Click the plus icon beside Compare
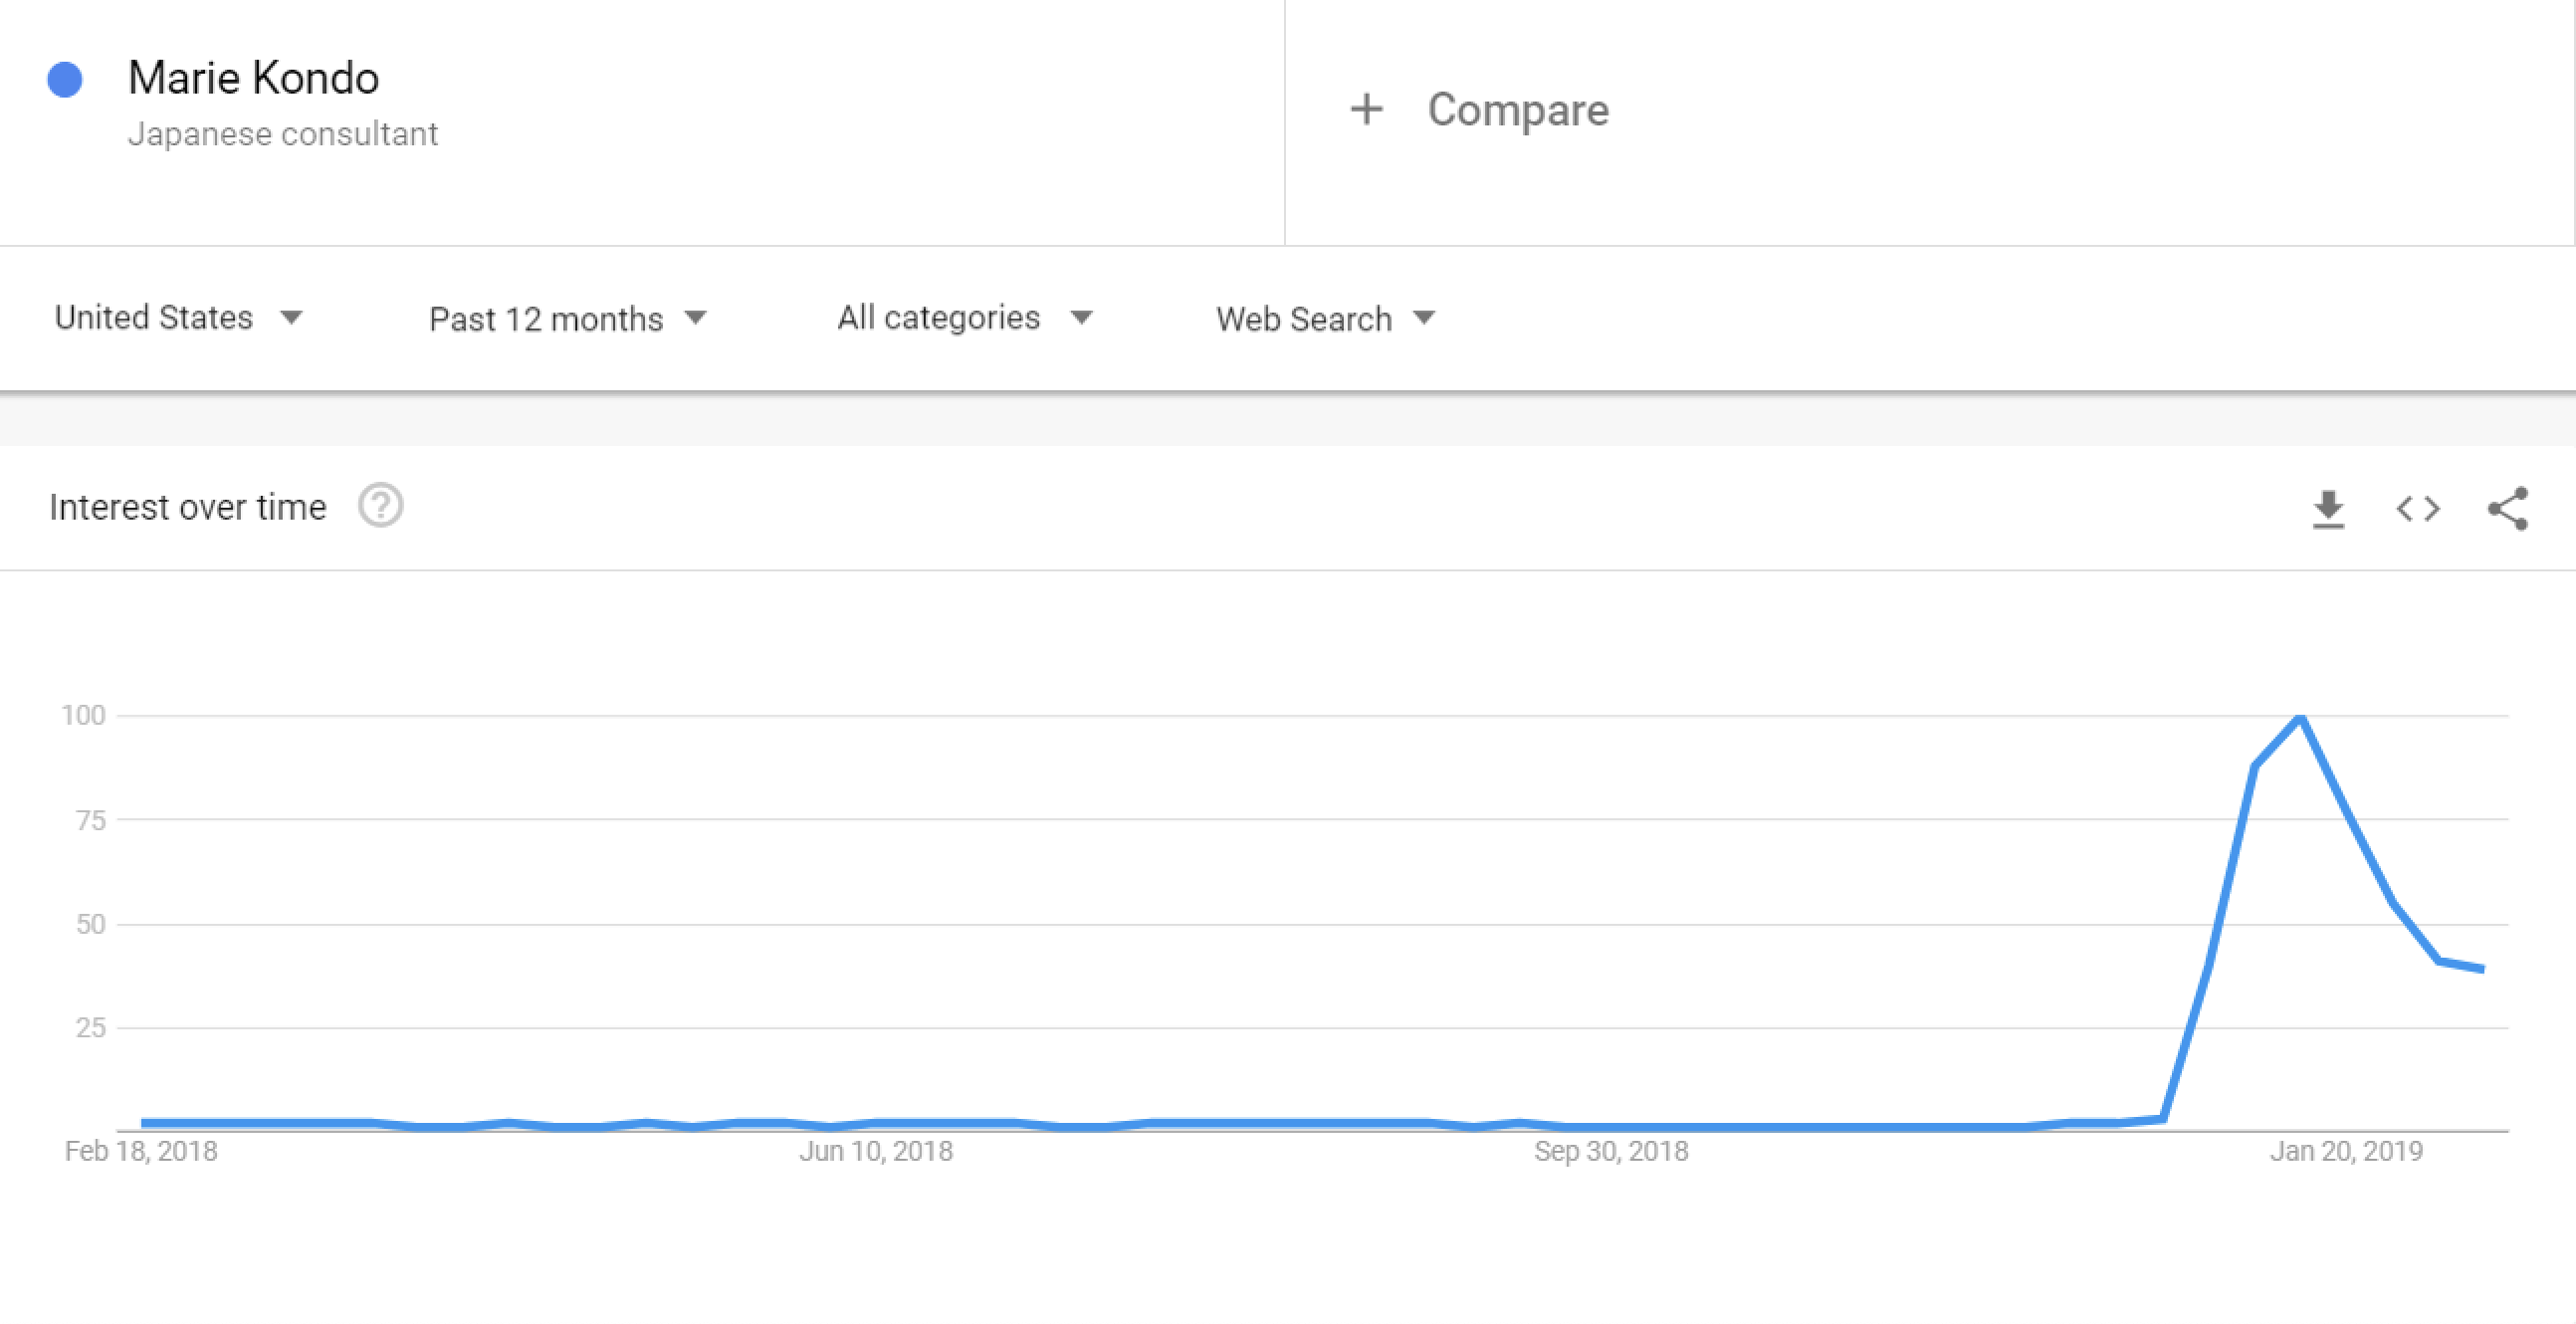This screenshot has height=1324, width=2576. 1367,109
